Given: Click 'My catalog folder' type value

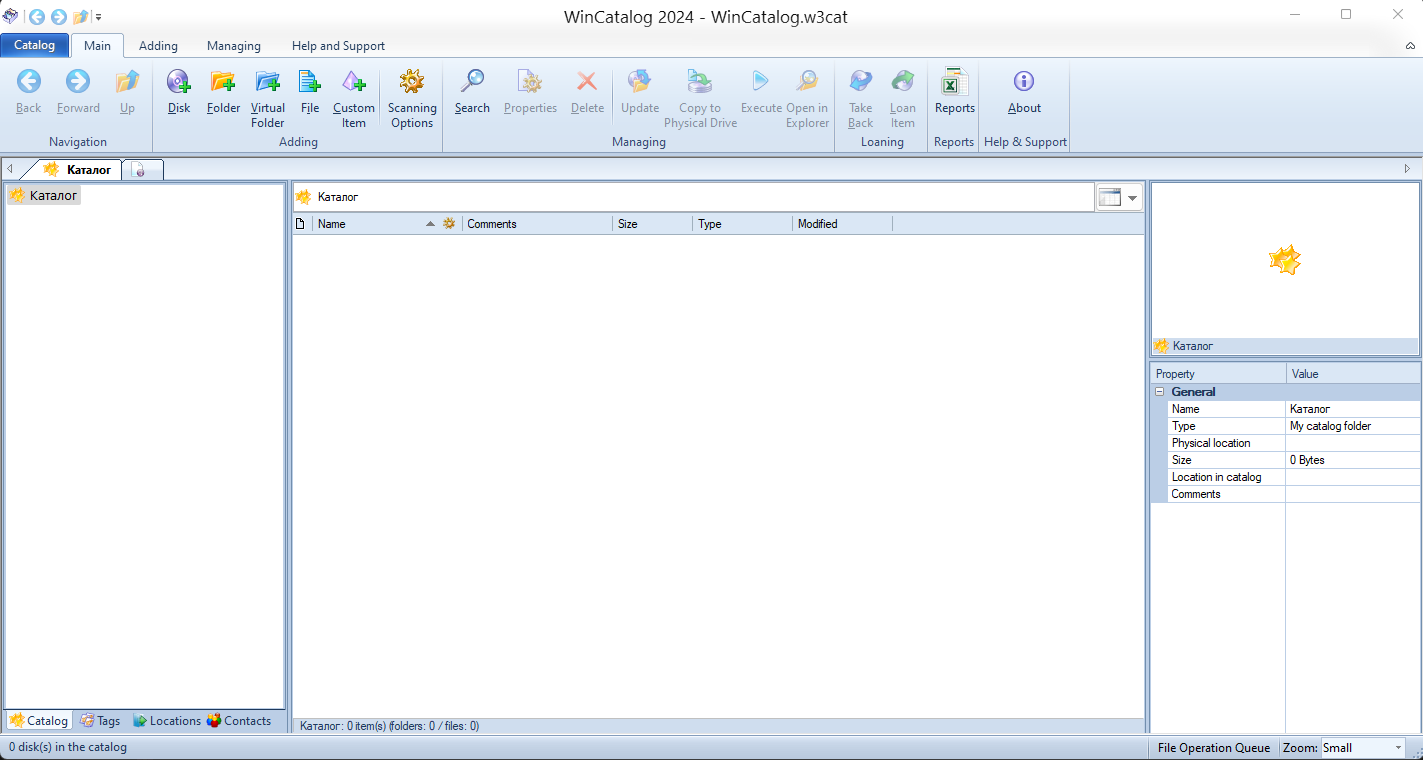Looking at the screenshot, I should pyautogui.click(x=1353, y=426).
